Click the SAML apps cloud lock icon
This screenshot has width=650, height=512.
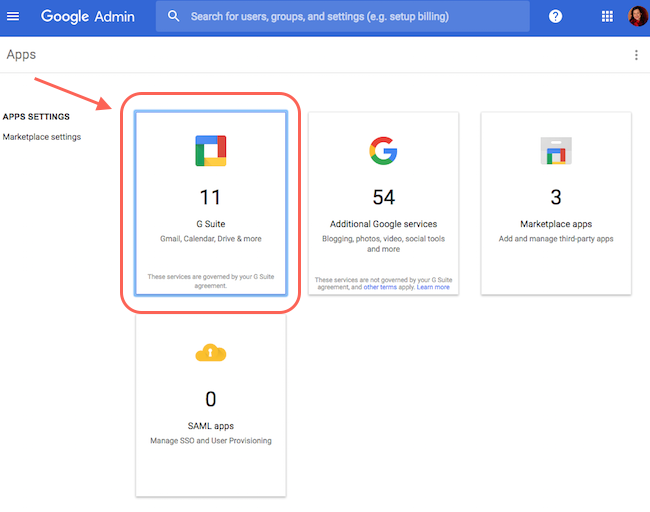tap(211, 352)
